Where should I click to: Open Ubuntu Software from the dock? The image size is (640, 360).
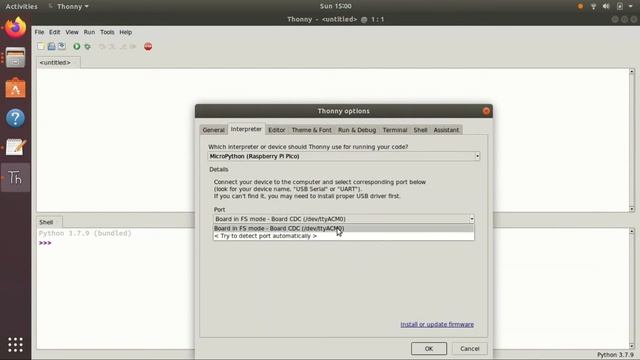[x=16, y=88]
